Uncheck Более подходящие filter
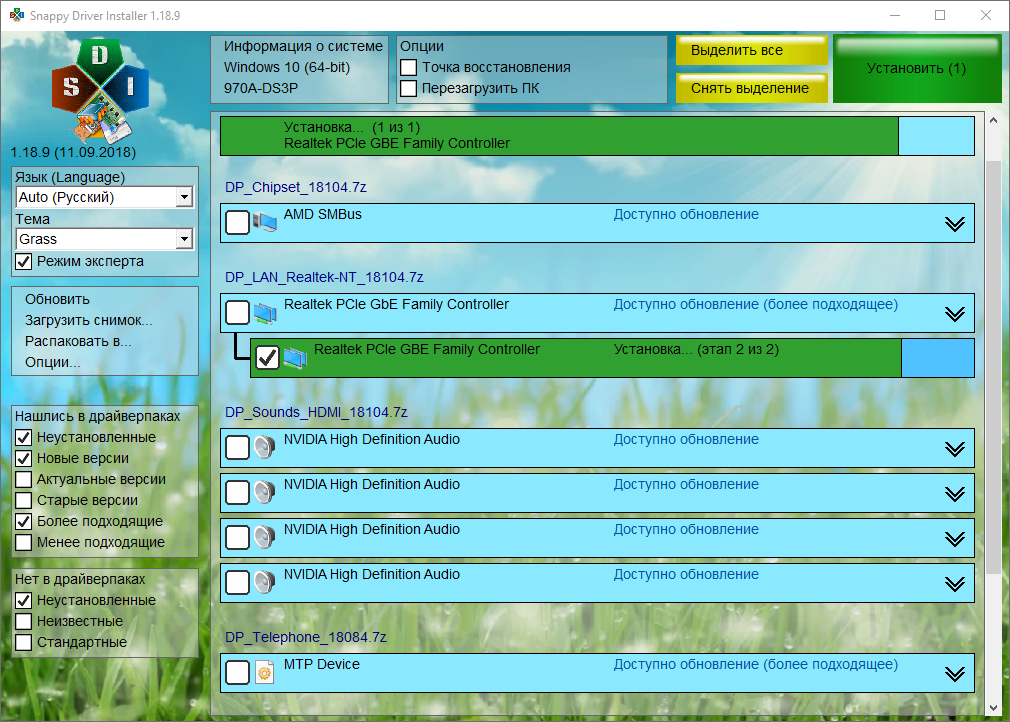The height and width of the screenshot is (722, 1010). 24,522
